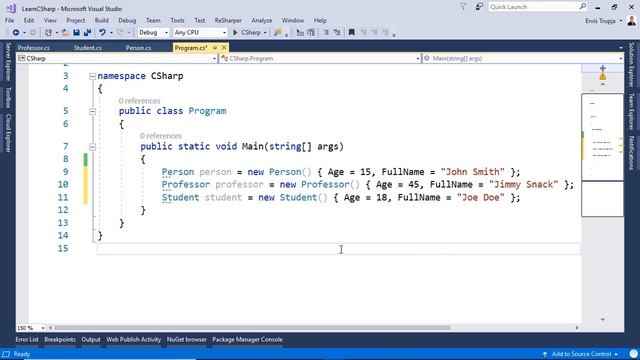
Task: Open the Ervis Trupja account dropdown
Action: [x=604, y=20]
